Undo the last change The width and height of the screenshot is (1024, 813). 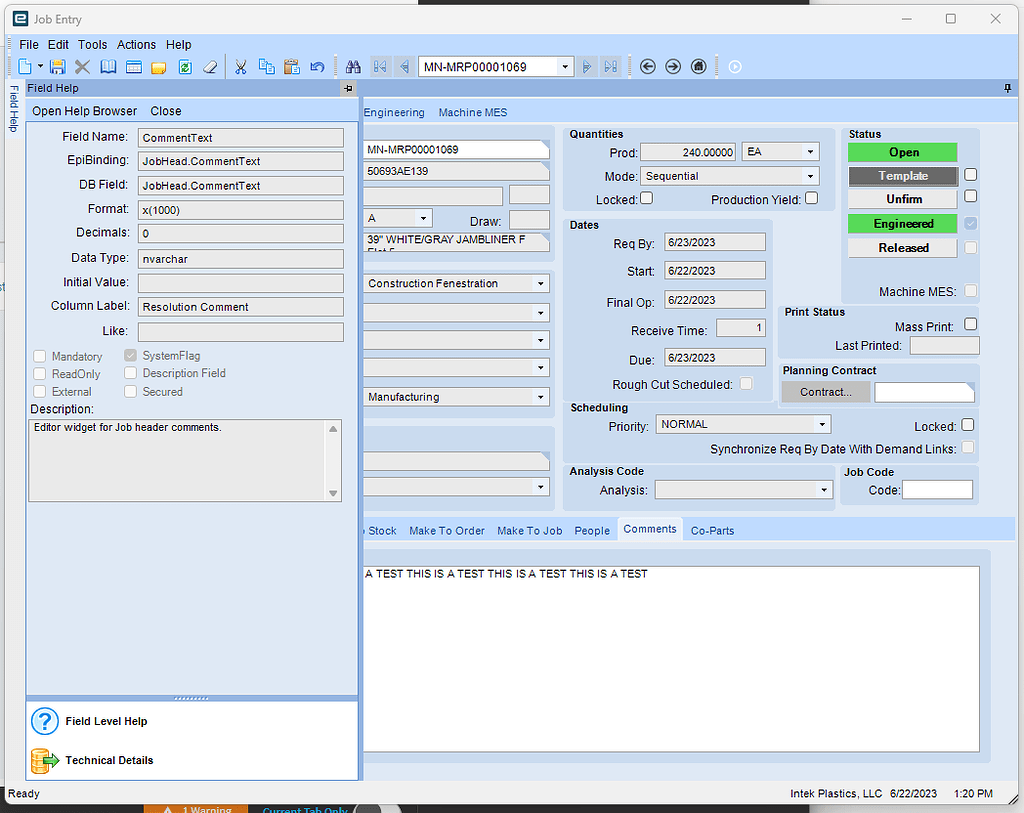(316, 66)
